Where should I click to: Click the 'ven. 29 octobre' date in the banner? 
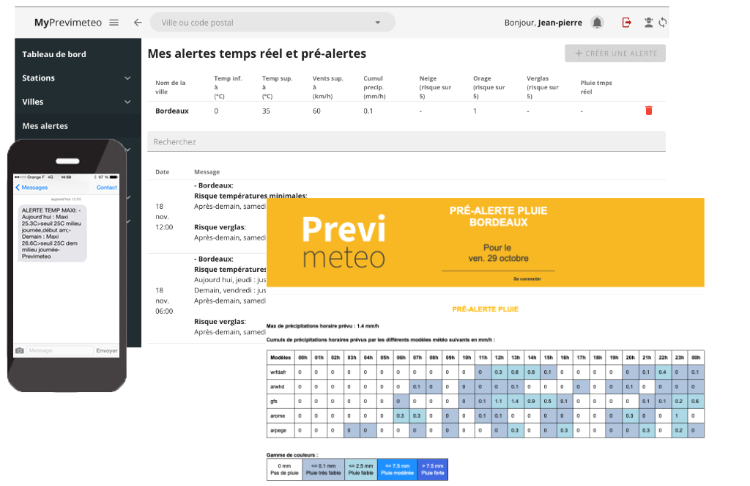(x=498, y=258)
